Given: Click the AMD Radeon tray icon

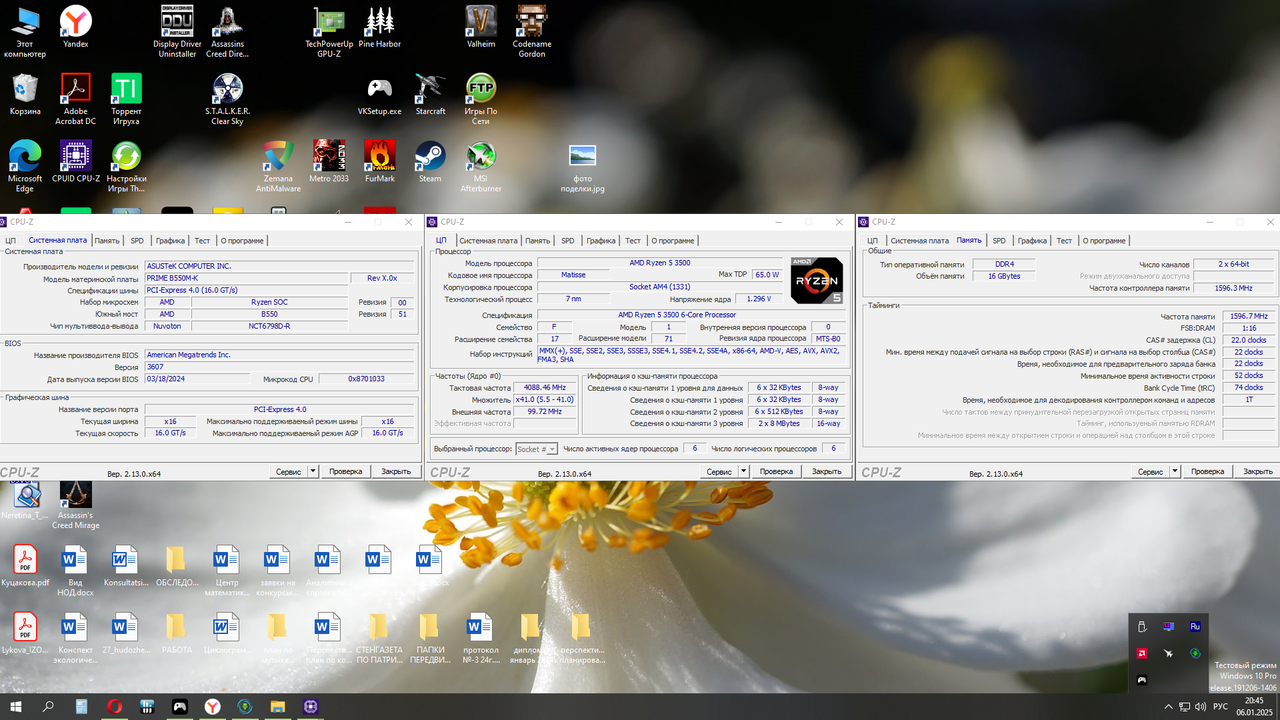Looking at the screenshot, I should point(1141,653).
